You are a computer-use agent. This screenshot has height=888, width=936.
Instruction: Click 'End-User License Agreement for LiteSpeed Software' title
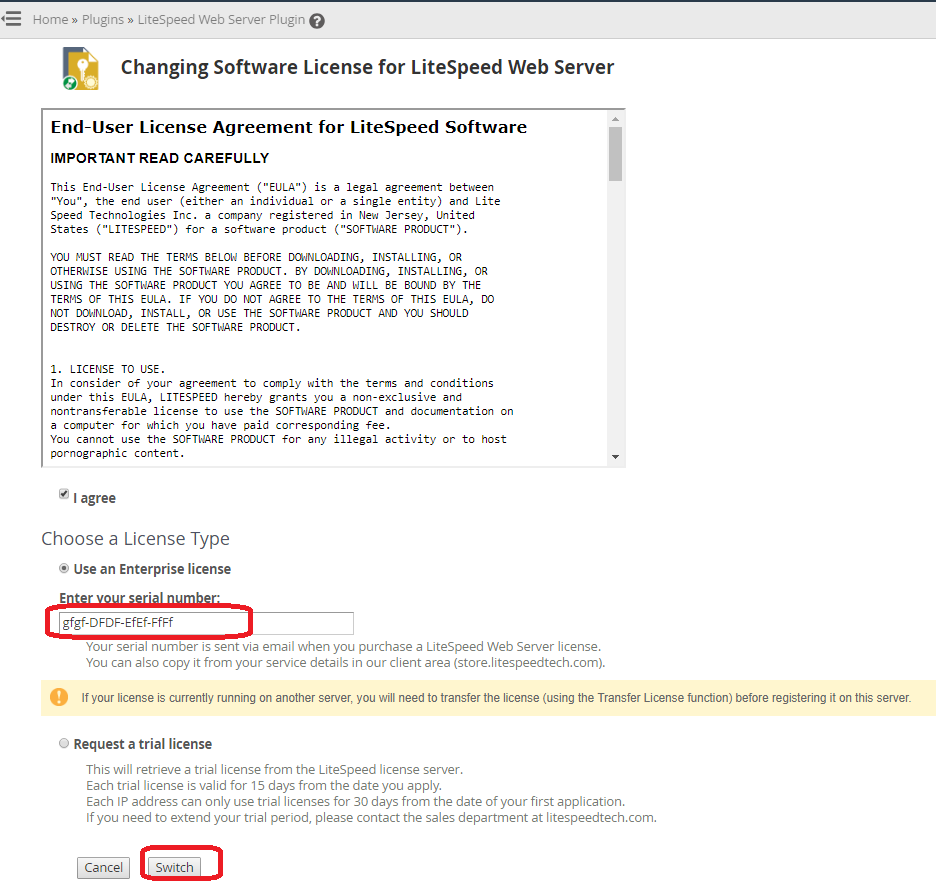[x=288, y=127]
